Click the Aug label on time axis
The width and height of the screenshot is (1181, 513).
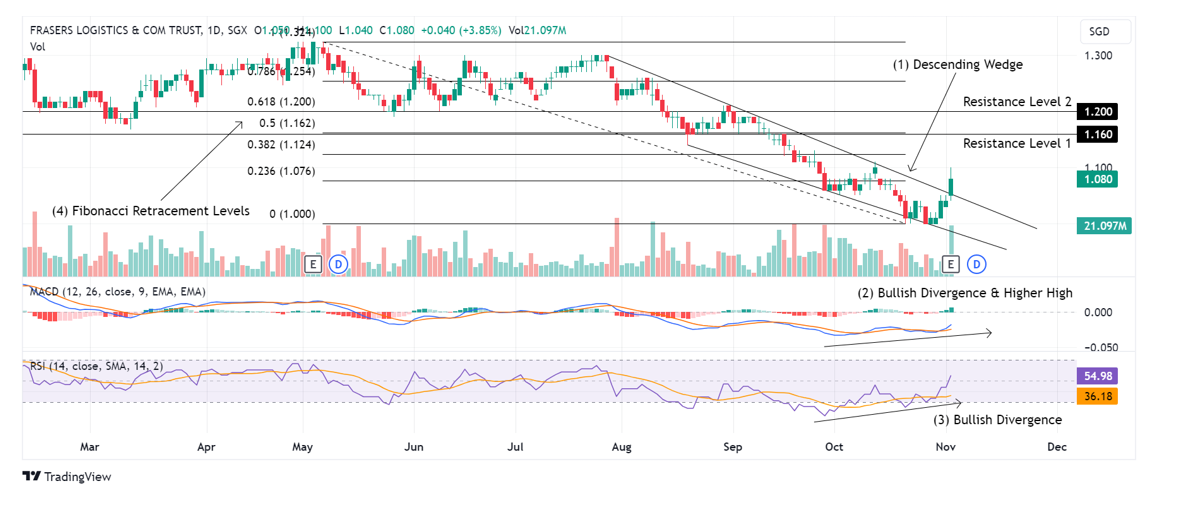622,447
